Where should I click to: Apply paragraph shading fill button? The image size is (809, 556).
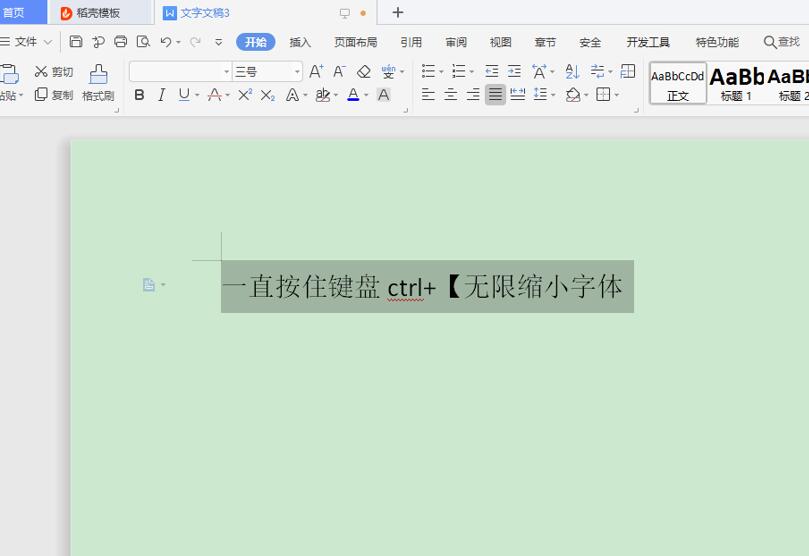573,95
